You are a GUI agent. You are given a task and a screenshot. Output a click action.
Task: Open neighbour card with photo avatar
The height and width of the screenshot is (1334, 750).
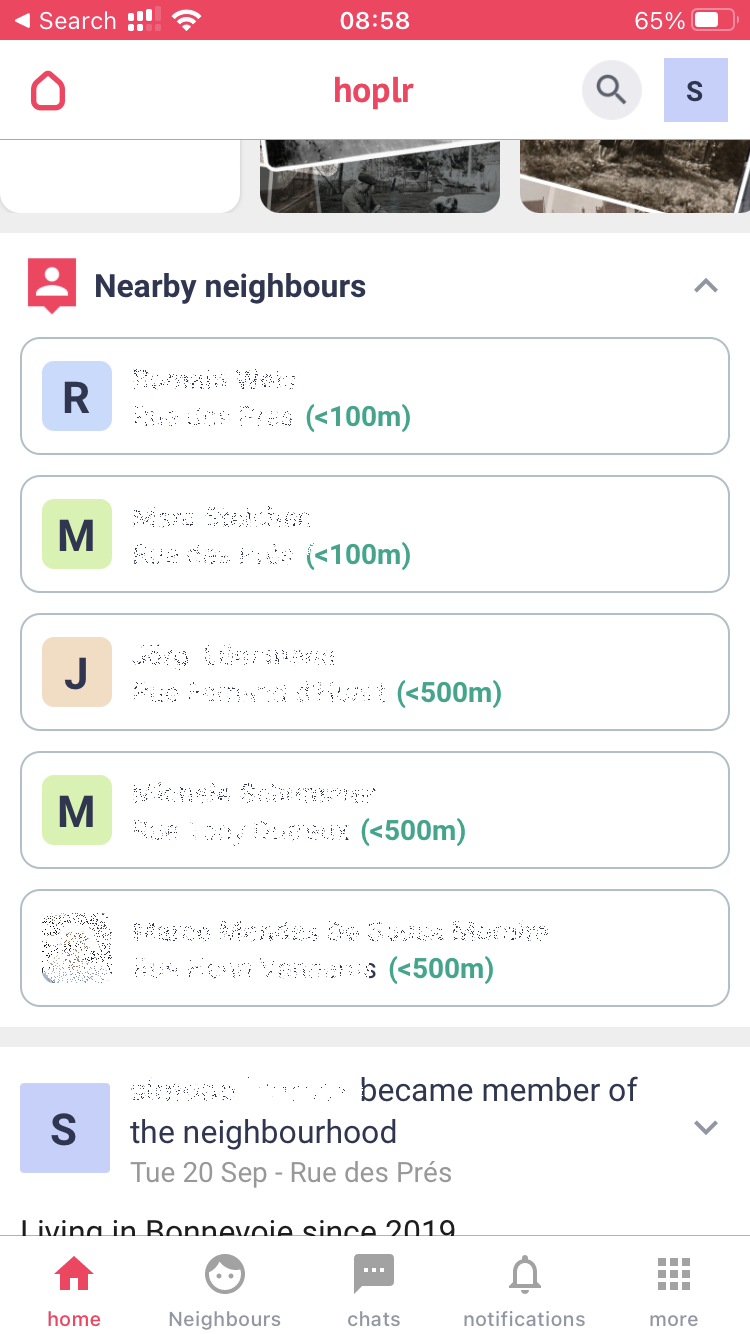click(375, 948)
